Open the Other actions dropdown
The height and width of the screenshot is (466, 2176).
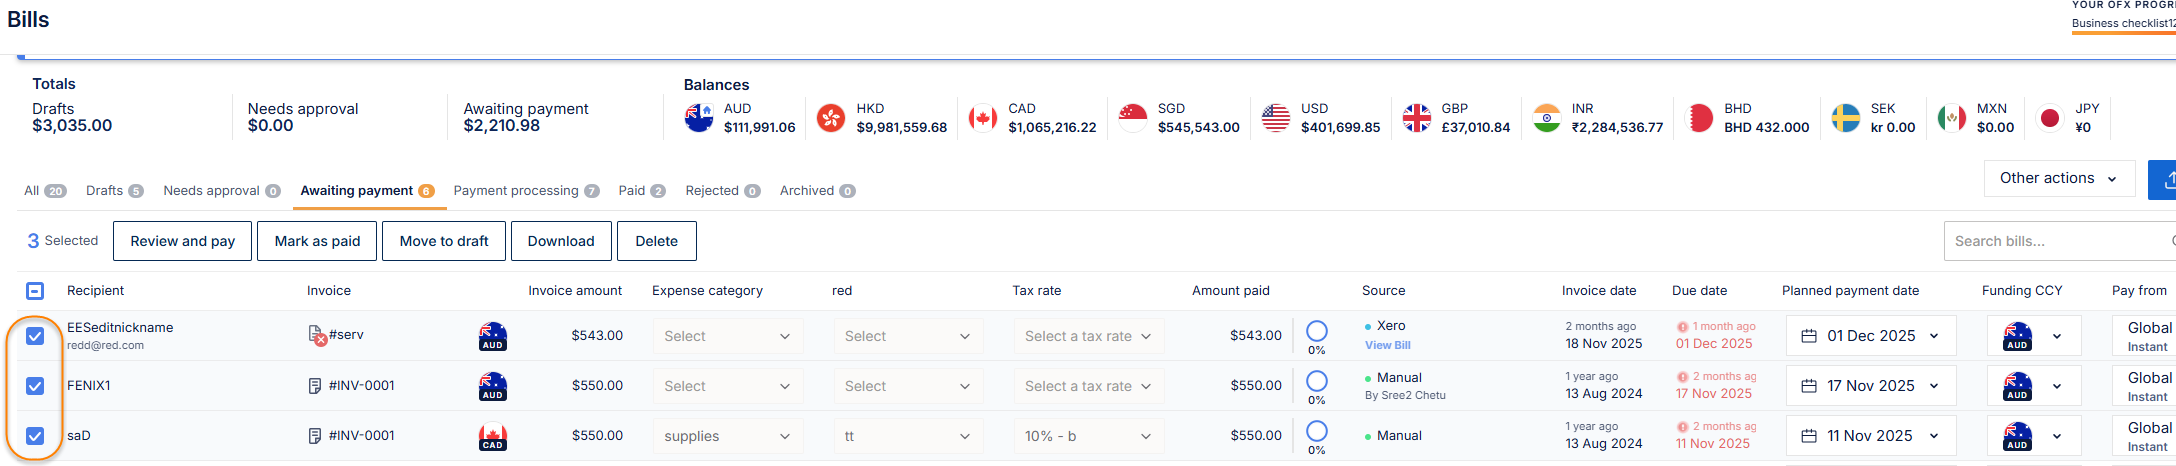[2058, 179]
